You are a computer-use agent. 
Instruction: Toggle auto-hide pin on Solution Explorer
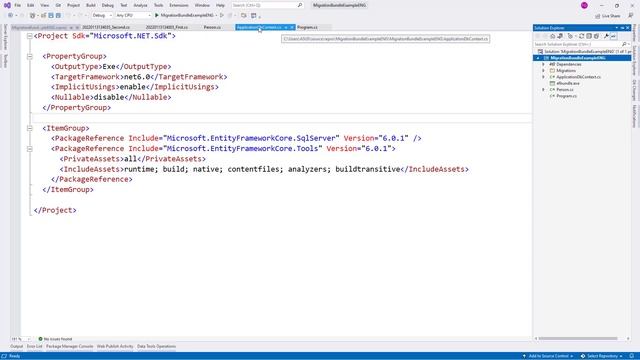(622, 28)
